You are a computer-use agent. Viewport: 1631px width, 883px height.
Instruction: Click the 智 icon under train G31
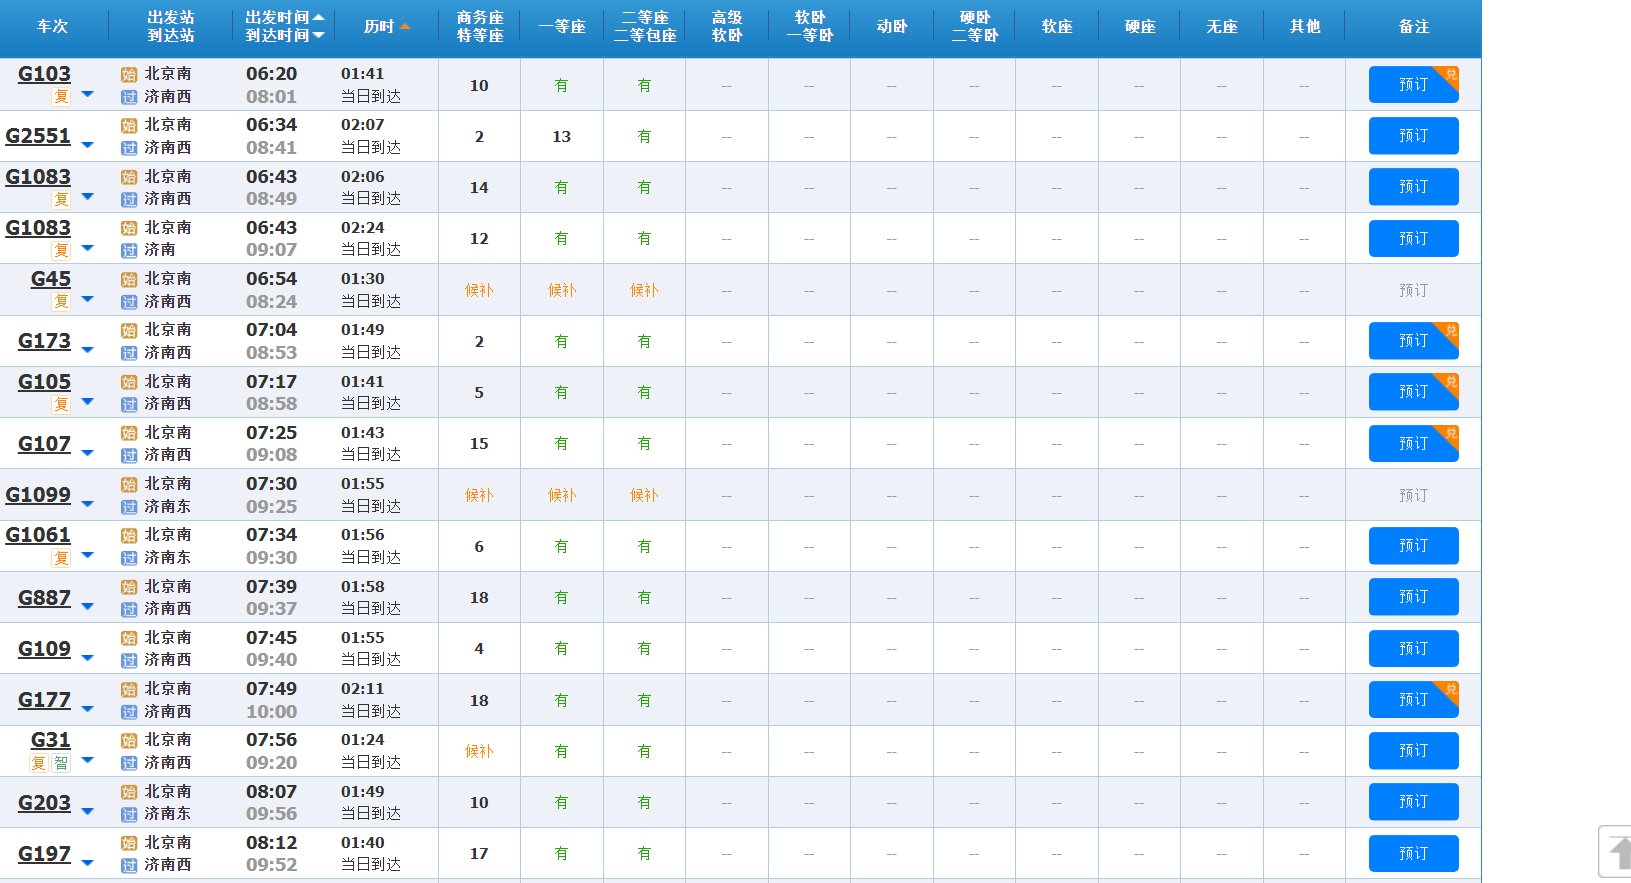coord(61,763)
